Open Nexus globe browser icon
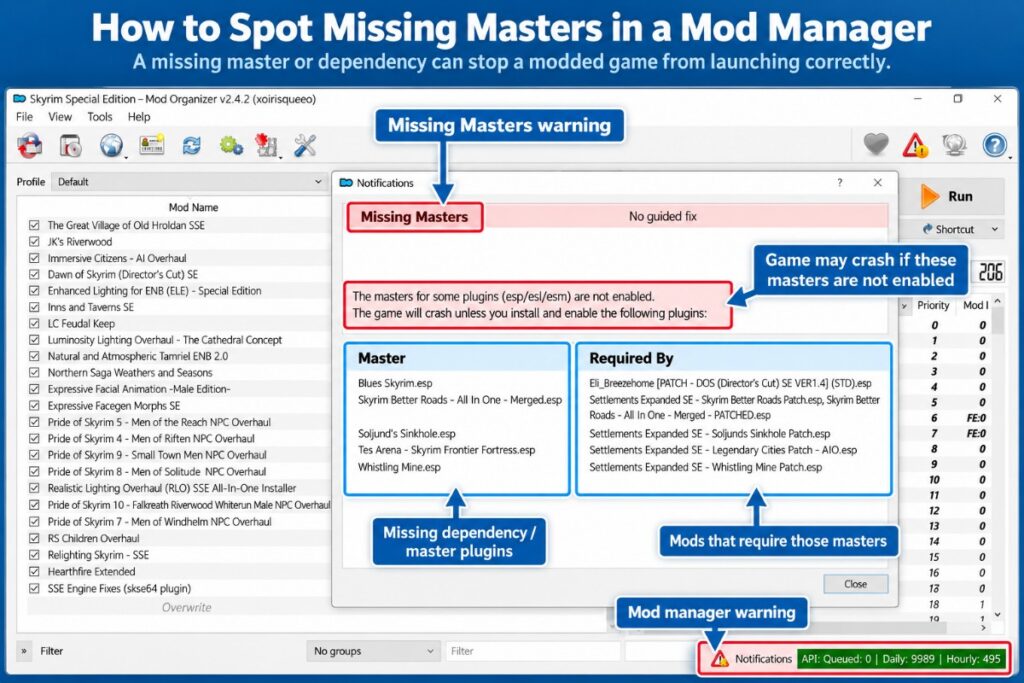Screen dimensions: 1024x683 [x=112, y=146]
